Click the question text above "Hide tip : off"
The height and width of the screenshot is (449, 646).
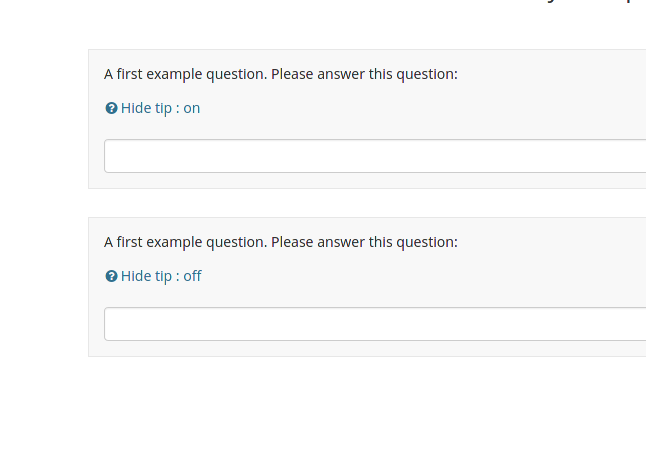tap(281, 242)
